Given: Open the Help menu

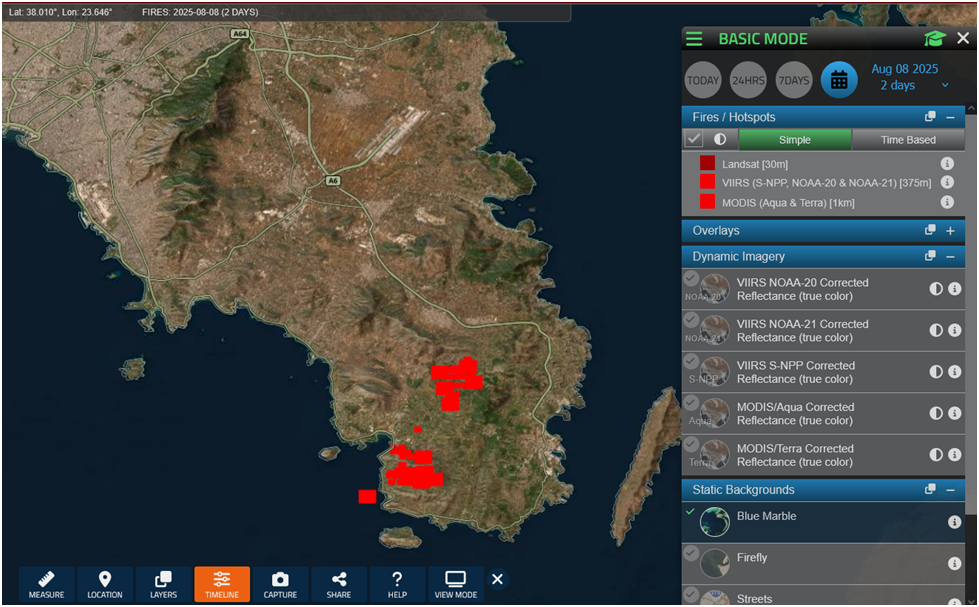Looking at the screenshot, I should point(397,584).
